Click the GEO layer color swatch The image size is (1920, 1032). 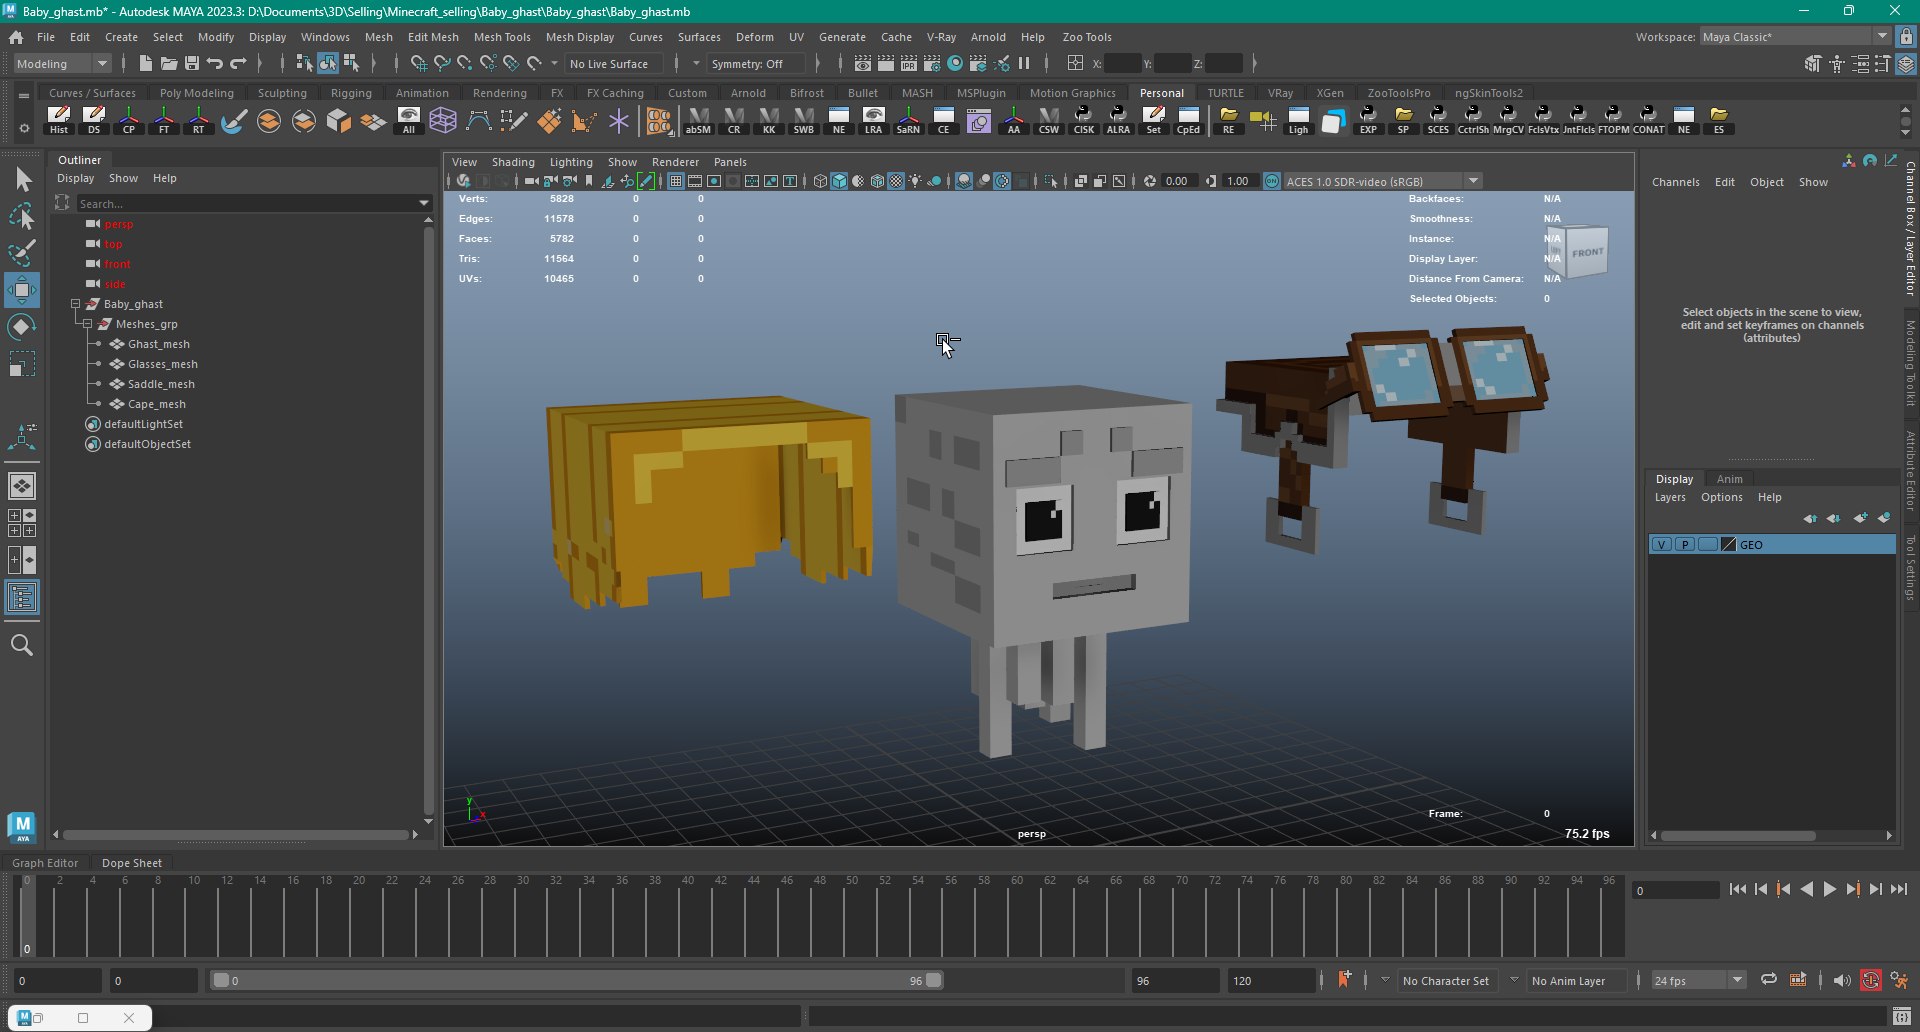pos(1729,545)
